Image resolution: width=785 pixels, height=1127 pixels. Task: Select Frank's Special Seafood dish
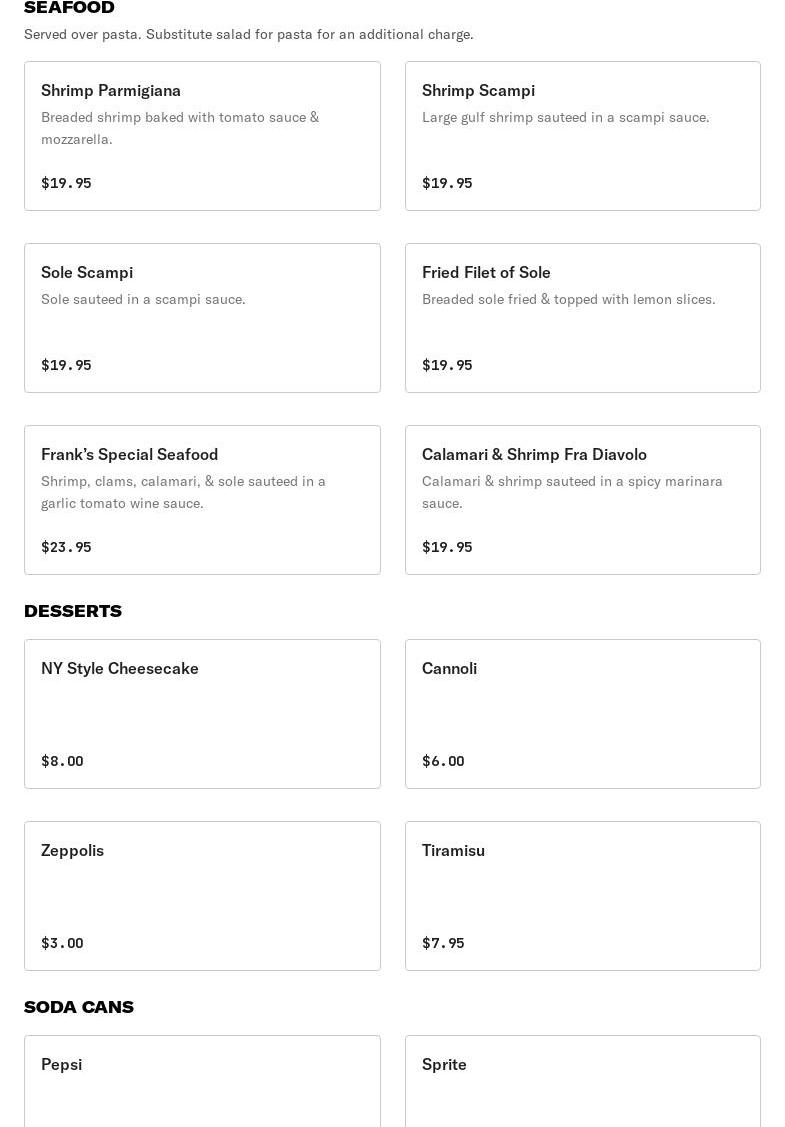pyautogui.click(x=202, y=500)
